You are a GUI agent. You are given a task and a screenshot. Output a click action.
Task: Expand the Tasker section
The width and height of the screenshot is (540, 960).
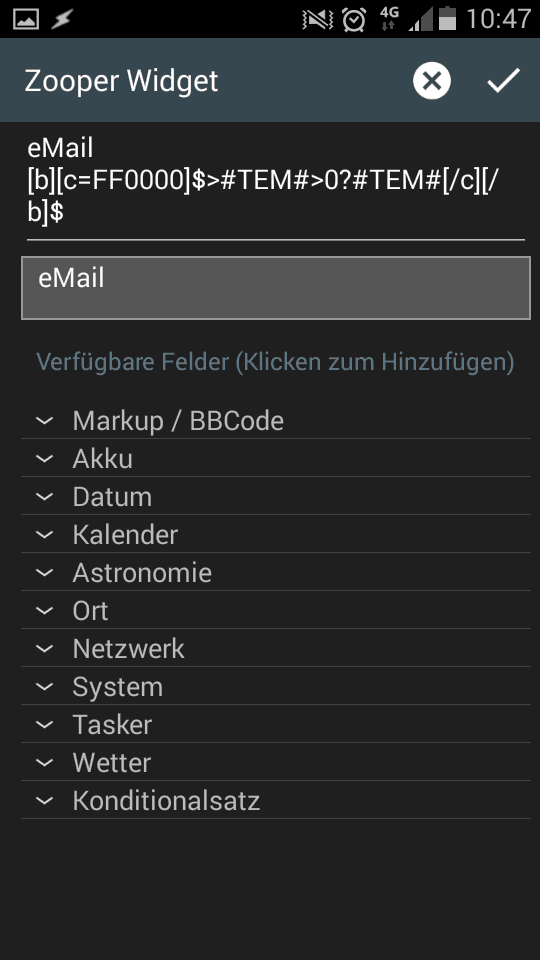click(276, 724)
